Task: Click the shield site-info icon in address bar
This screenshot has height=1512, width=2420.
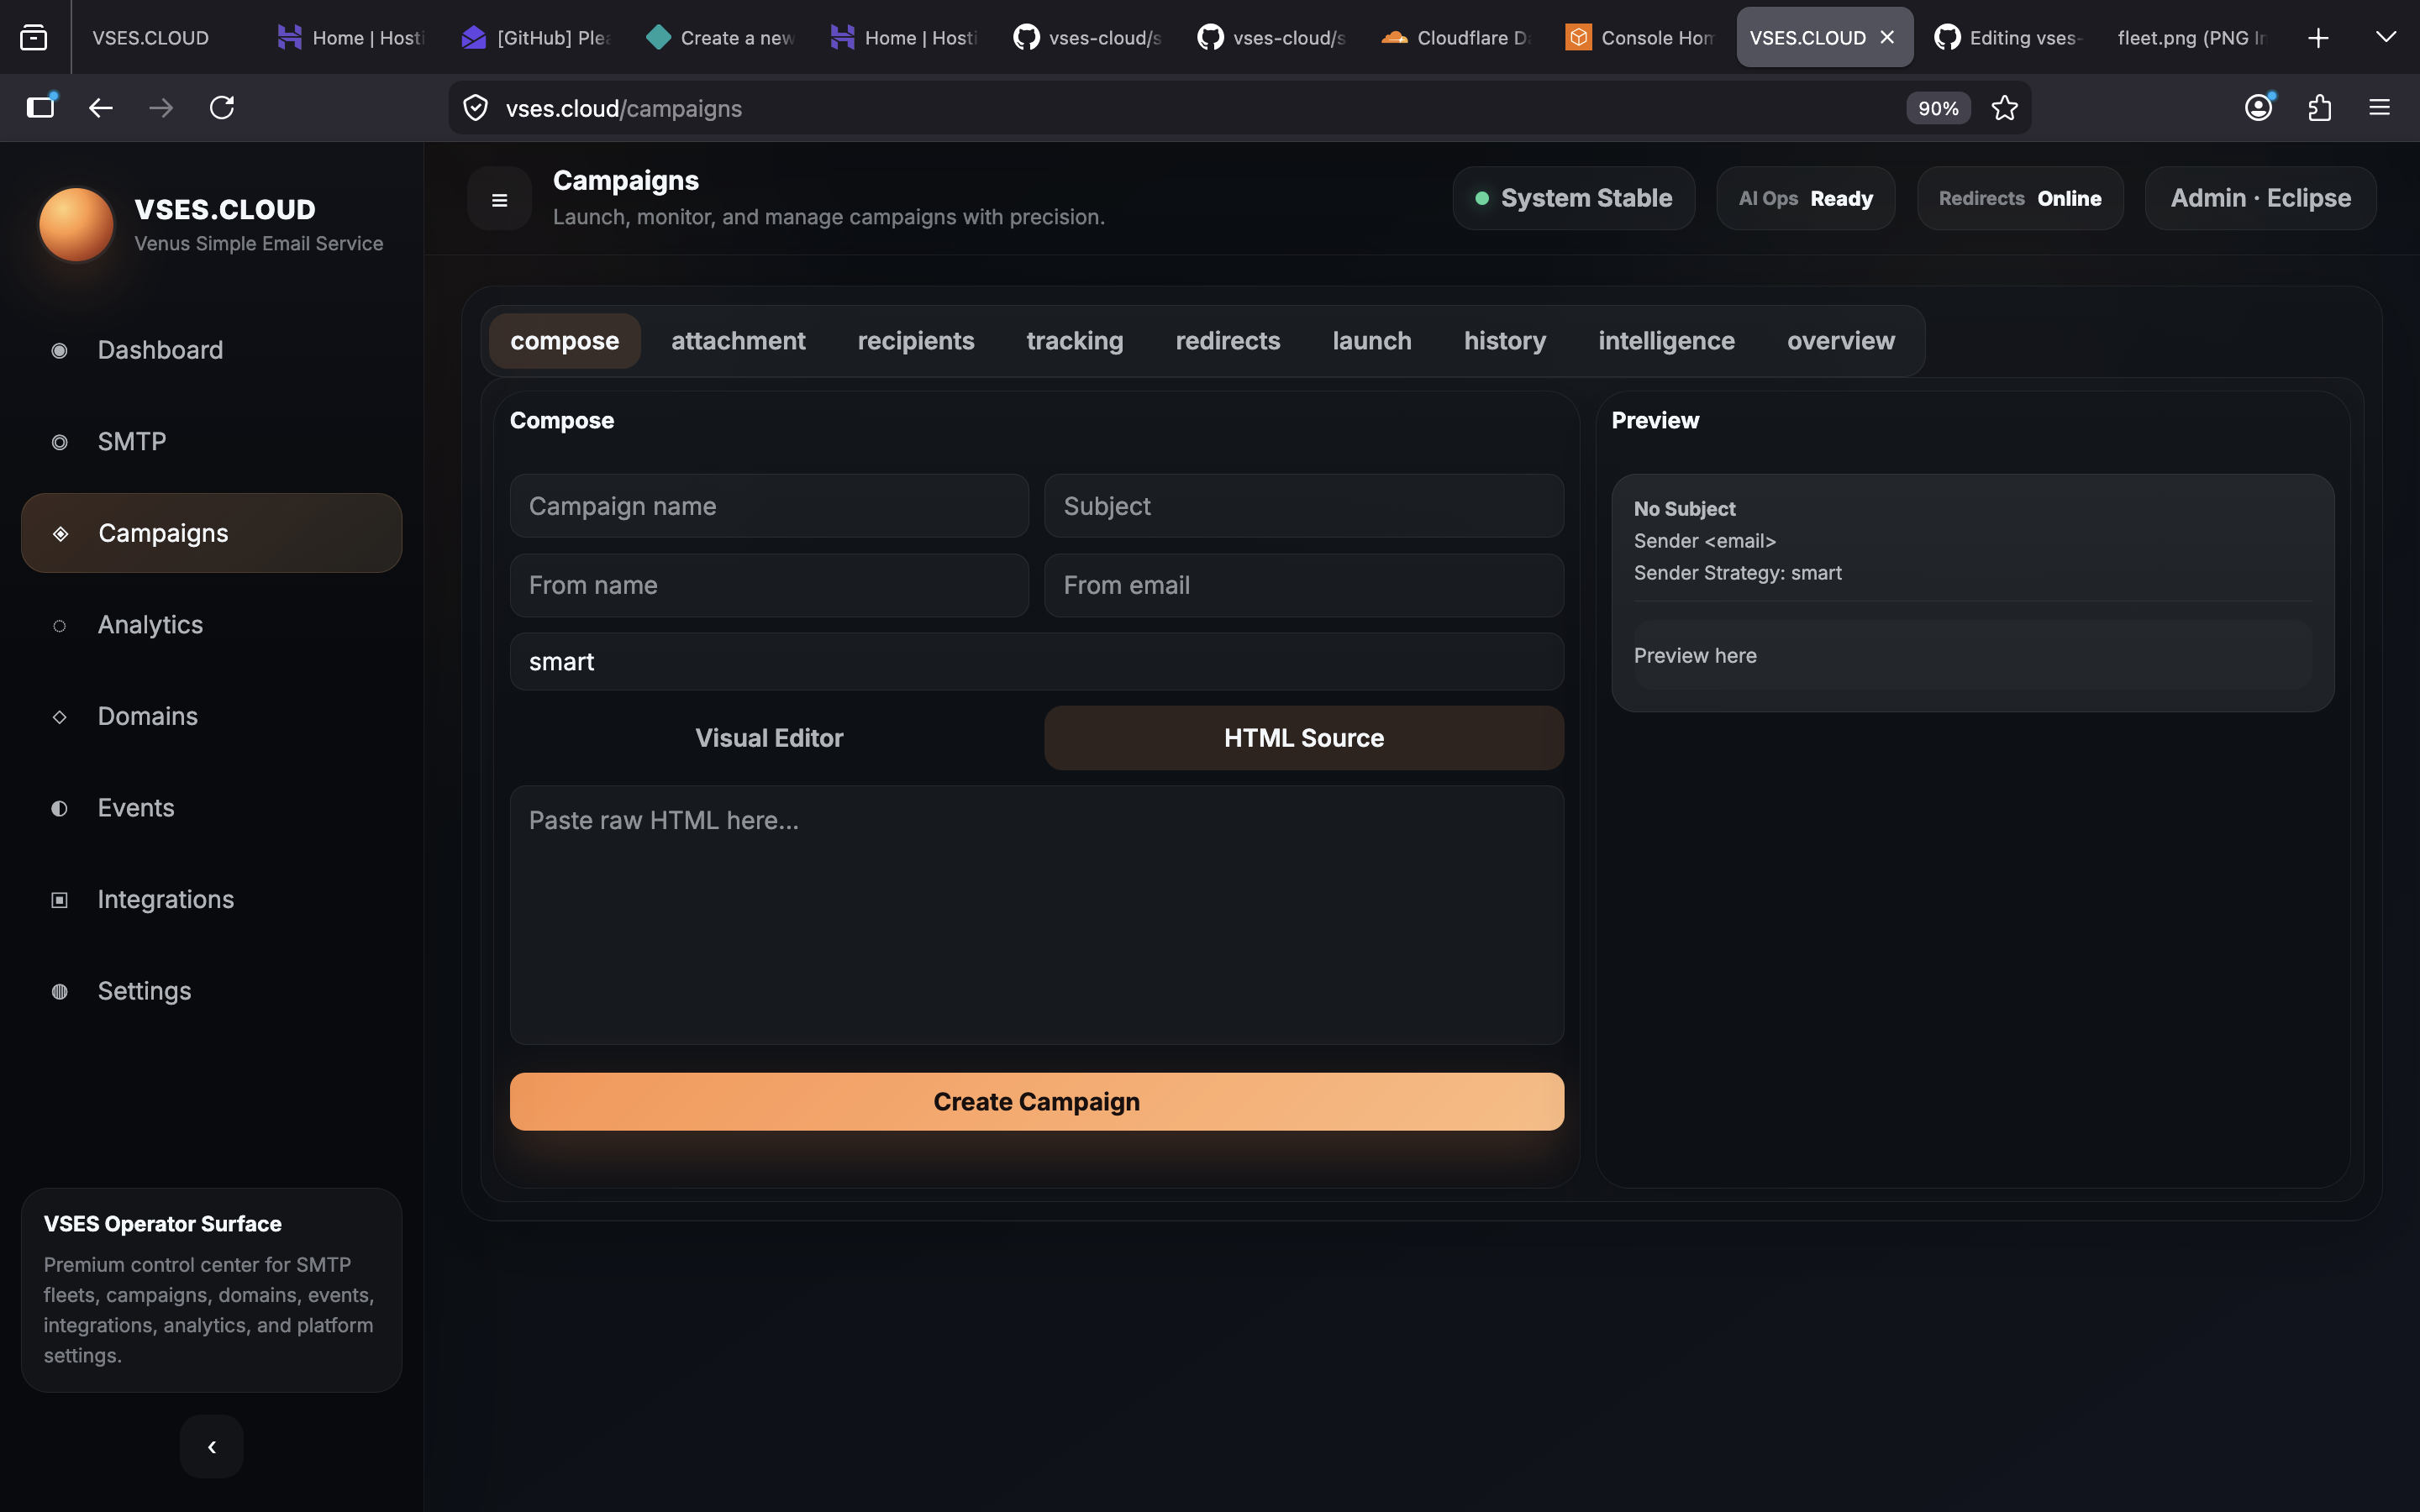Action: coord(476,108)
